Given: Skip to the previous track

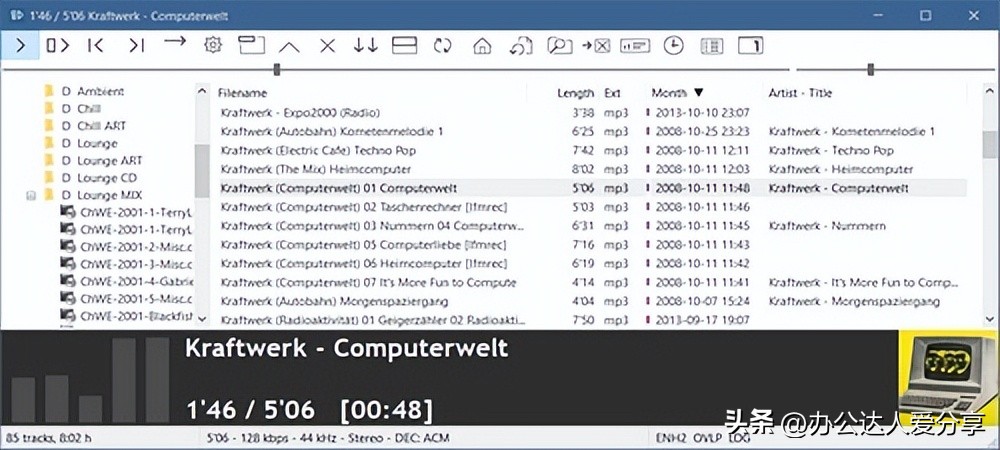Looking at the screenshot, I should (x=96, y=46).
